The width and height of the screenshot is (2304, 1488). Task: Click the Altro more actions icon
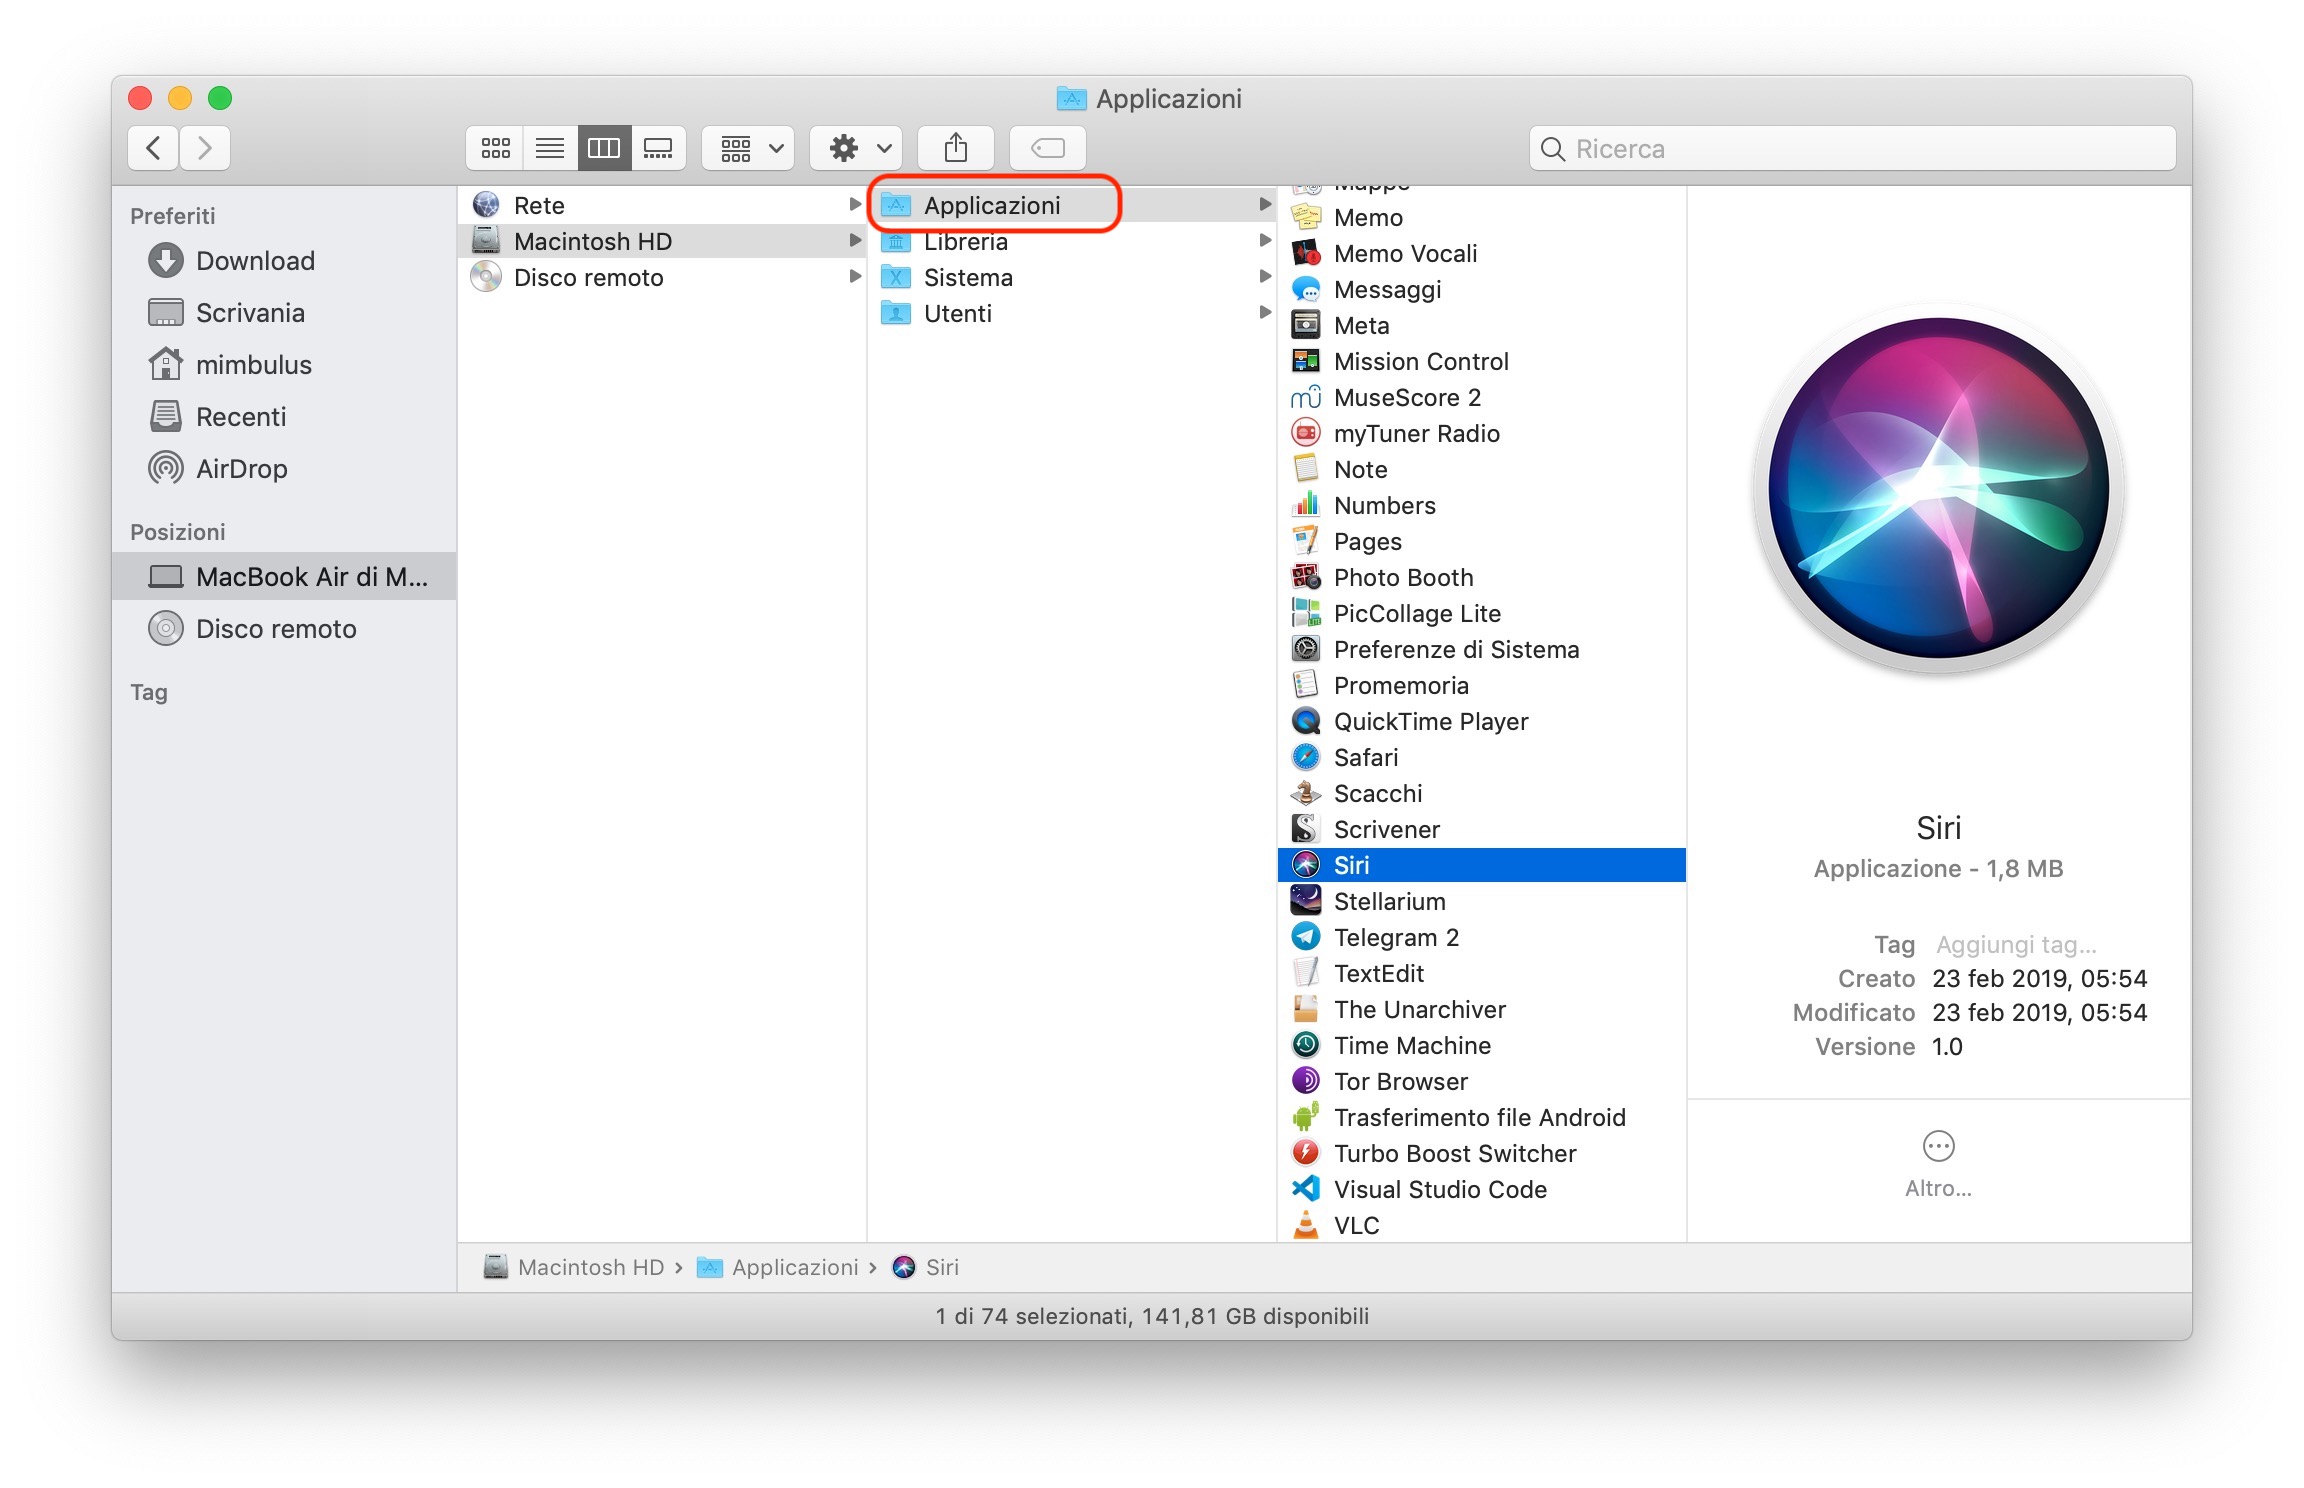coord(1937,1146)
